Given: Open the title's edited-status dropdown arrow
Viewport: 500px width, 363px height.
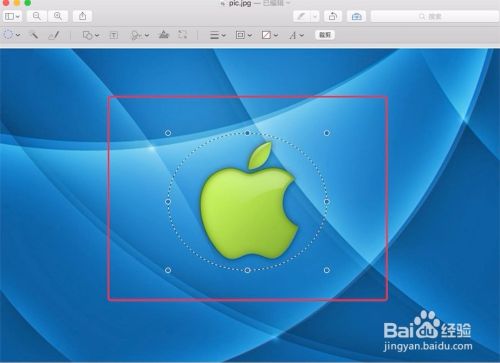Looking at the screenshot, I should (288, 3).
